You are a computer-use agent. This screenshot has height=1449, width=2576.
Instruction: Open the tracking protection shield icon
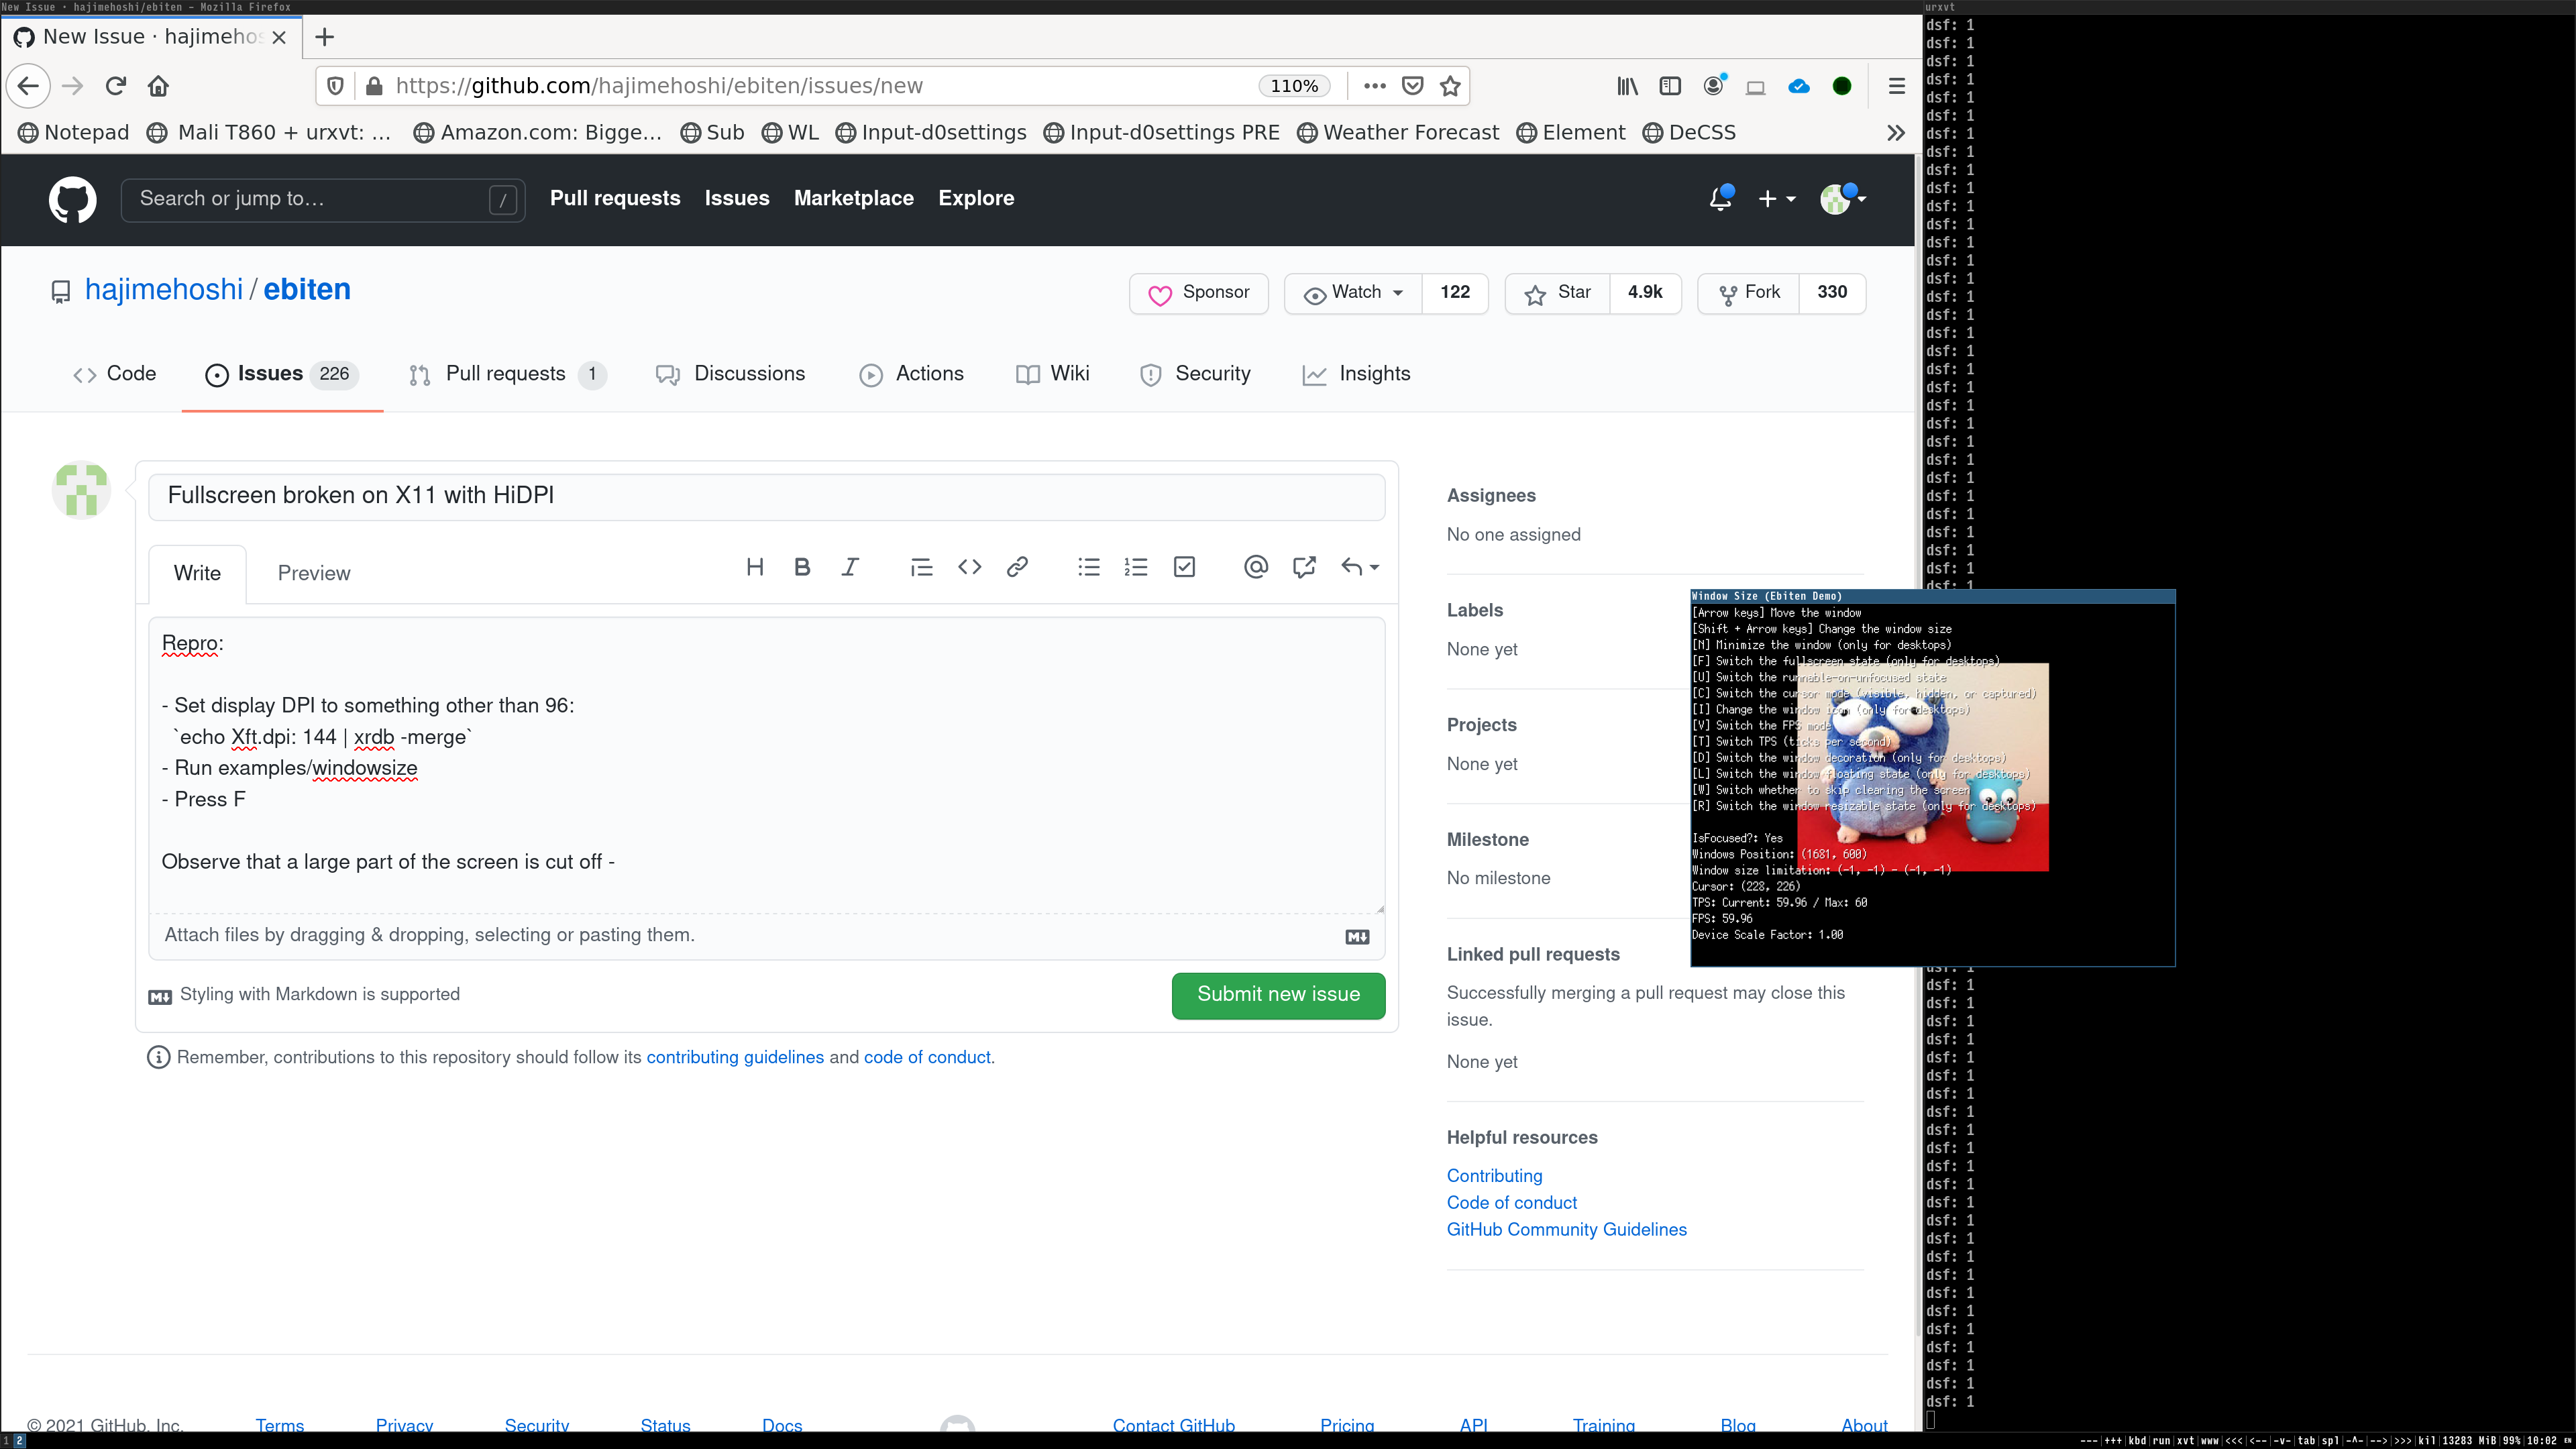pyautogui.click(x=336, y=86)
